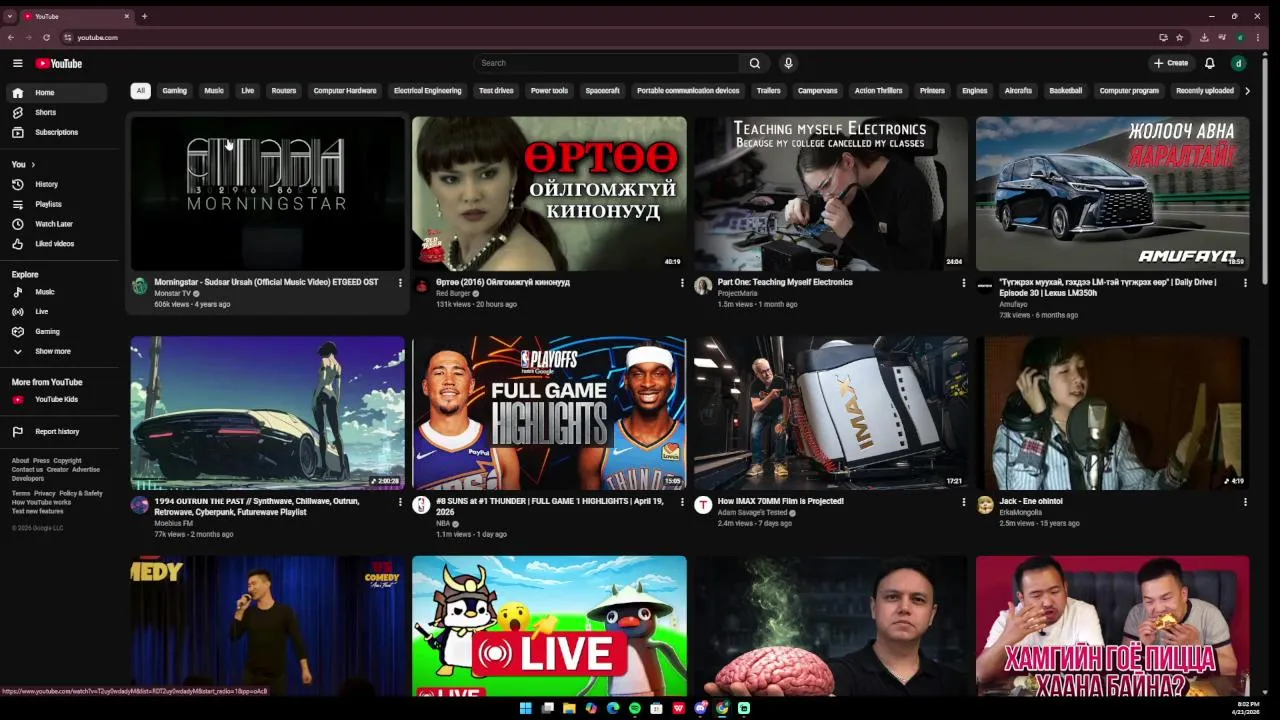Open the Lexus LM350h Daily Drive thumbnail
Screen dimensions: 1280x720
pos(1113,194)
